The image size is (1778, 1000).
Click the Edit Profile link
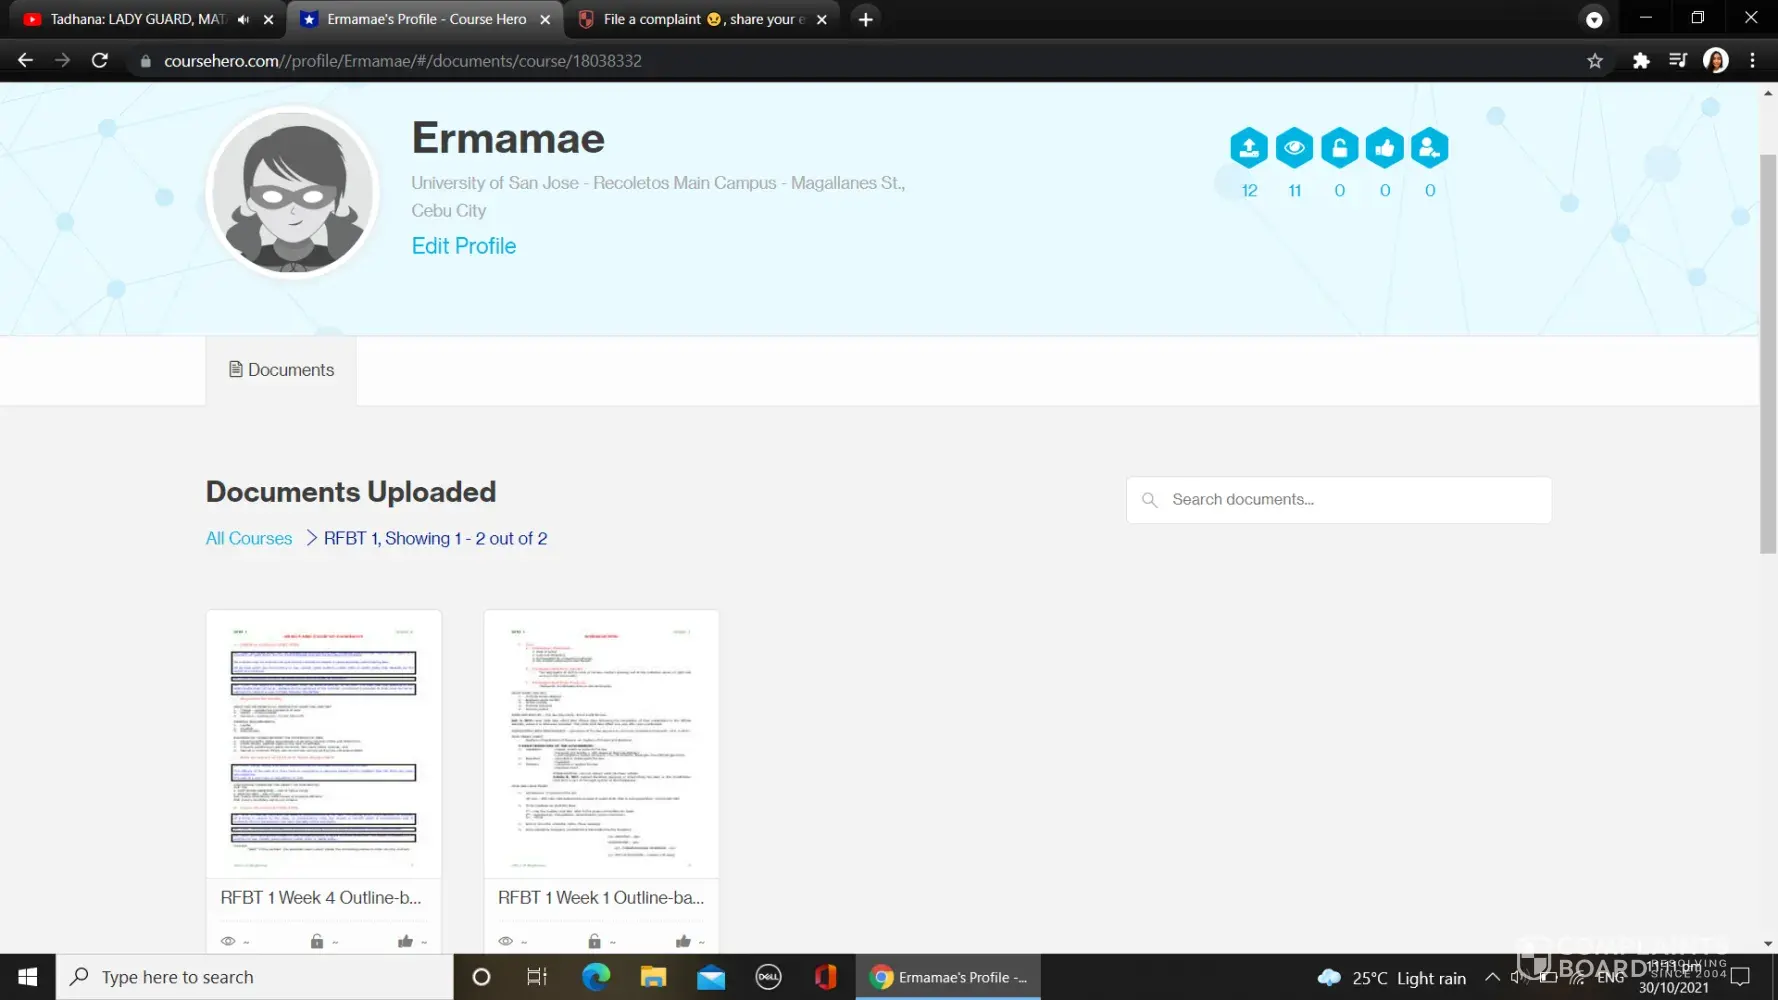[464, 246]
